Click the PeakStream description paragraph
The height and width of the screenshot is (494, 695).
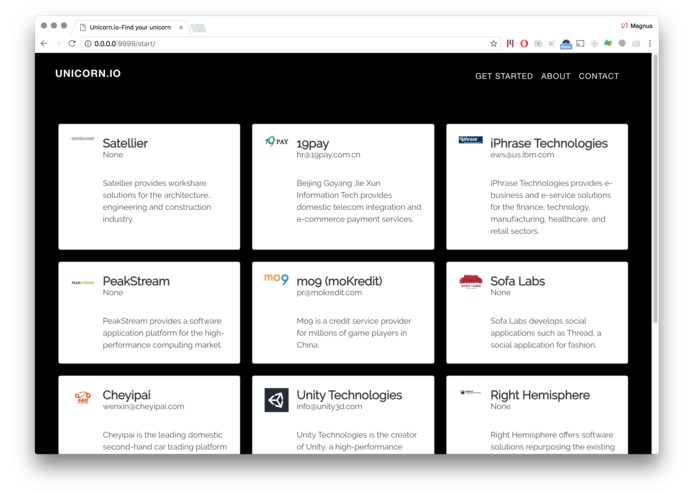click(x=163, y=333)
